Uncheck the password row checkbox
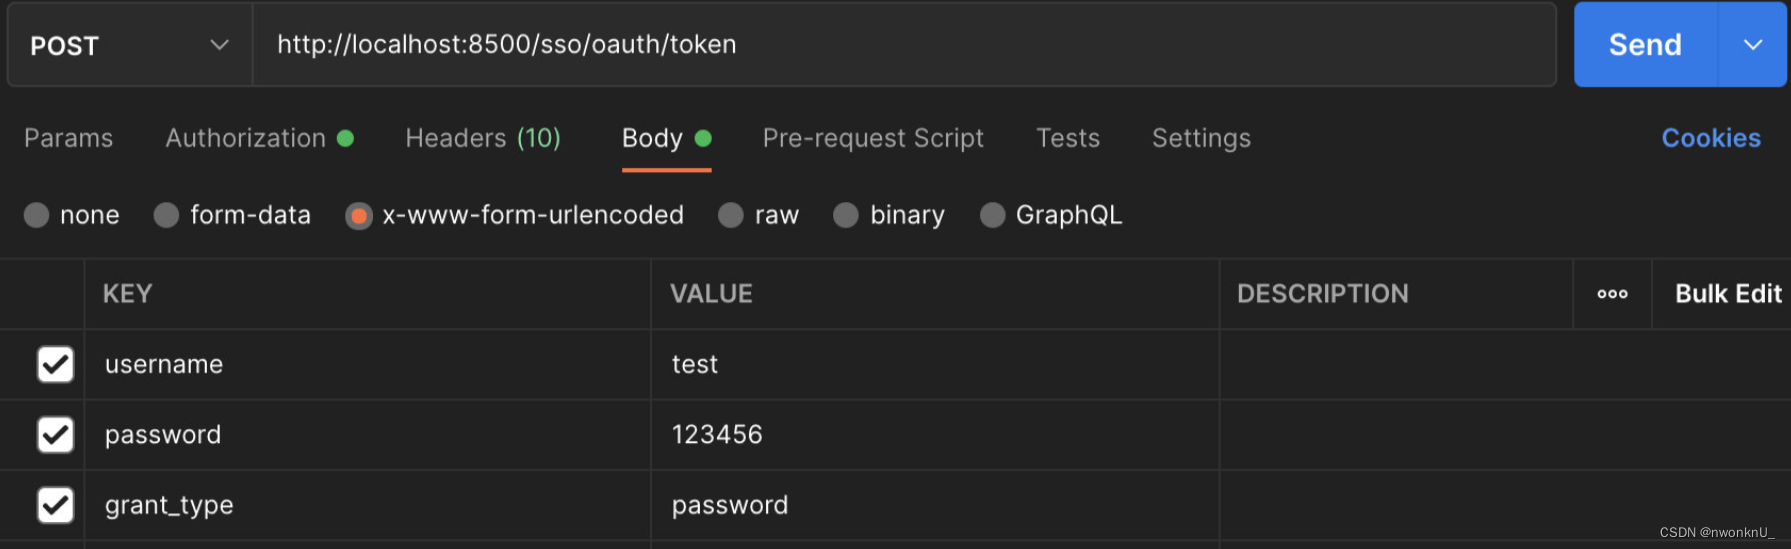1791x549 pixels. pos(55,435)
